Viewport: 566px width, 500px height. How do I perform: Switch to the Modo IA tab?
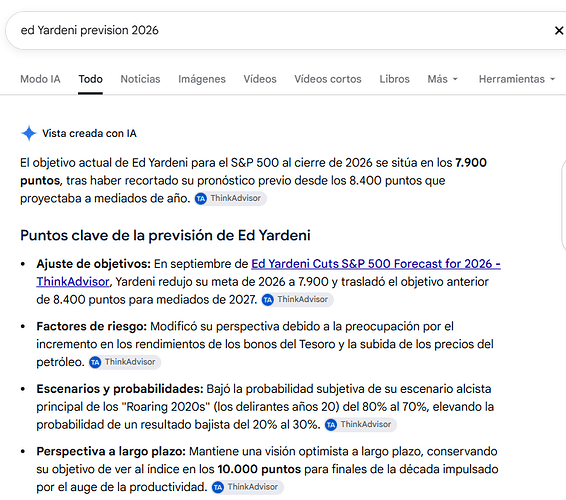40,79
